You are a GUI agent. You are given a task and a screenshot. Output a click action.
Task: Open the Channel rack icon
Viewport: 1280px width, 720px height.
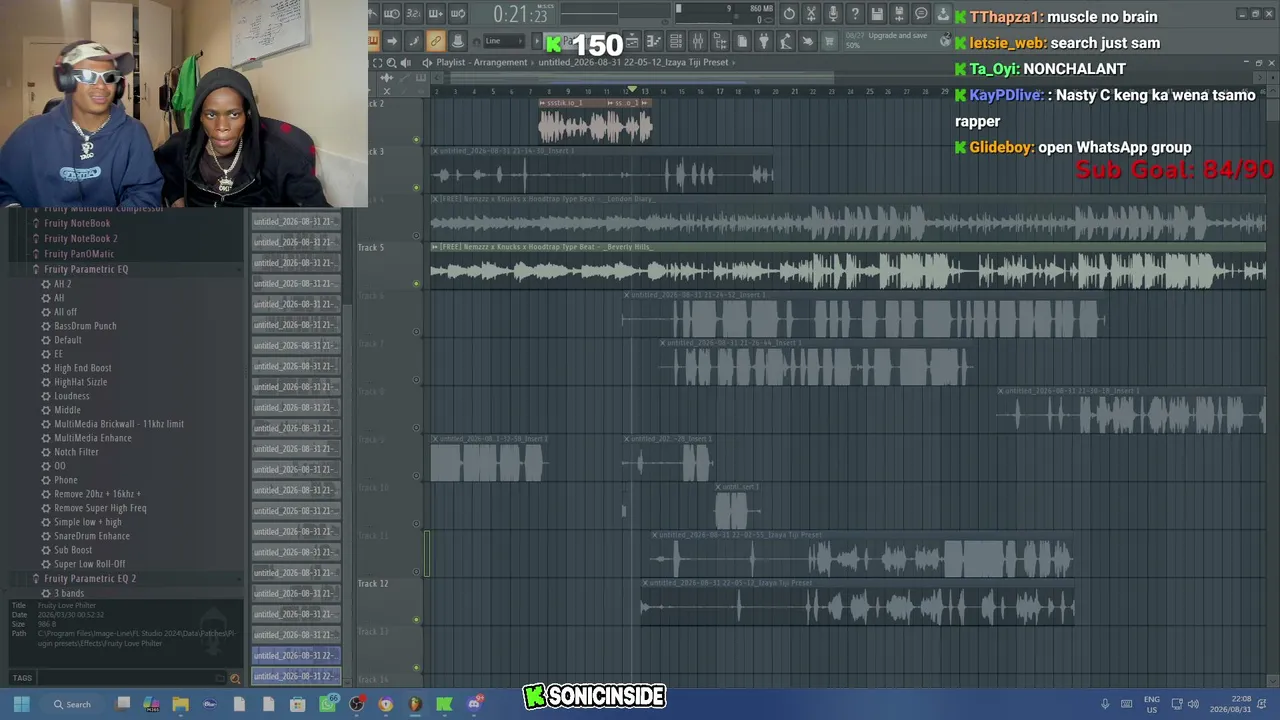pos(676,41)
